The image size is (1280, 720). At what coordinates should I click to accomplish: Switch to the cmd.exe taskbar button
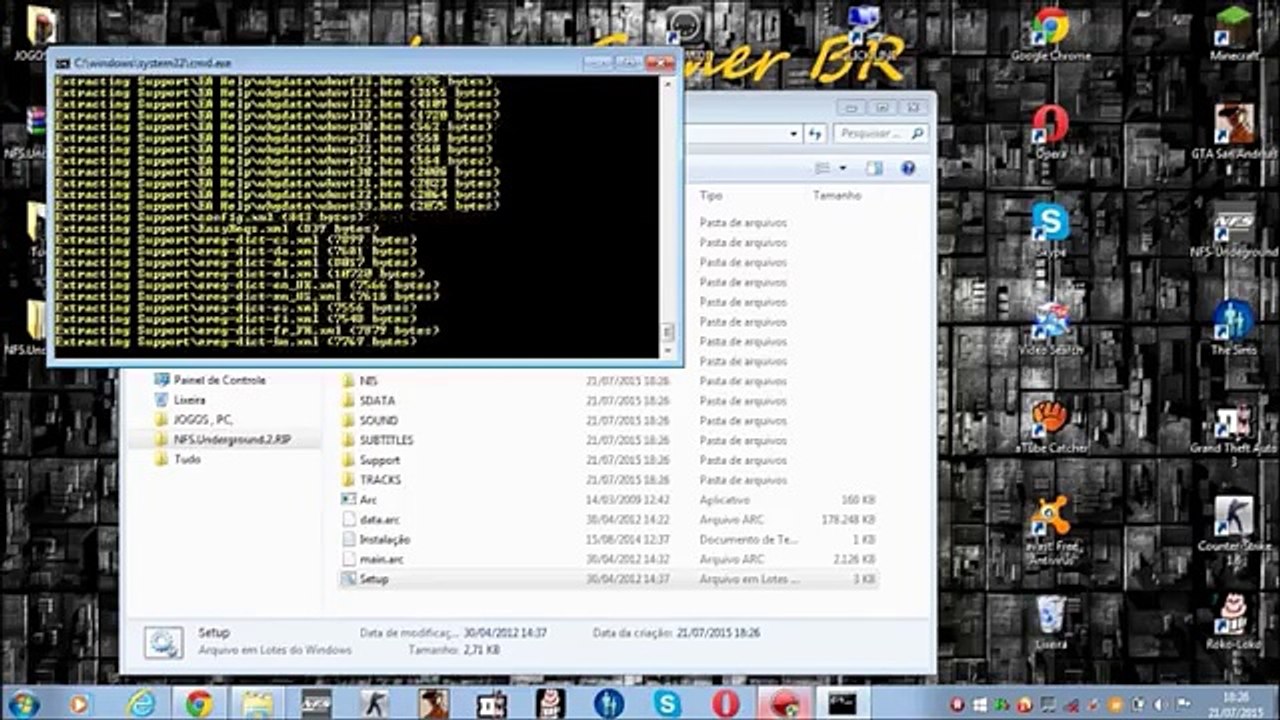tap(843, 703)
